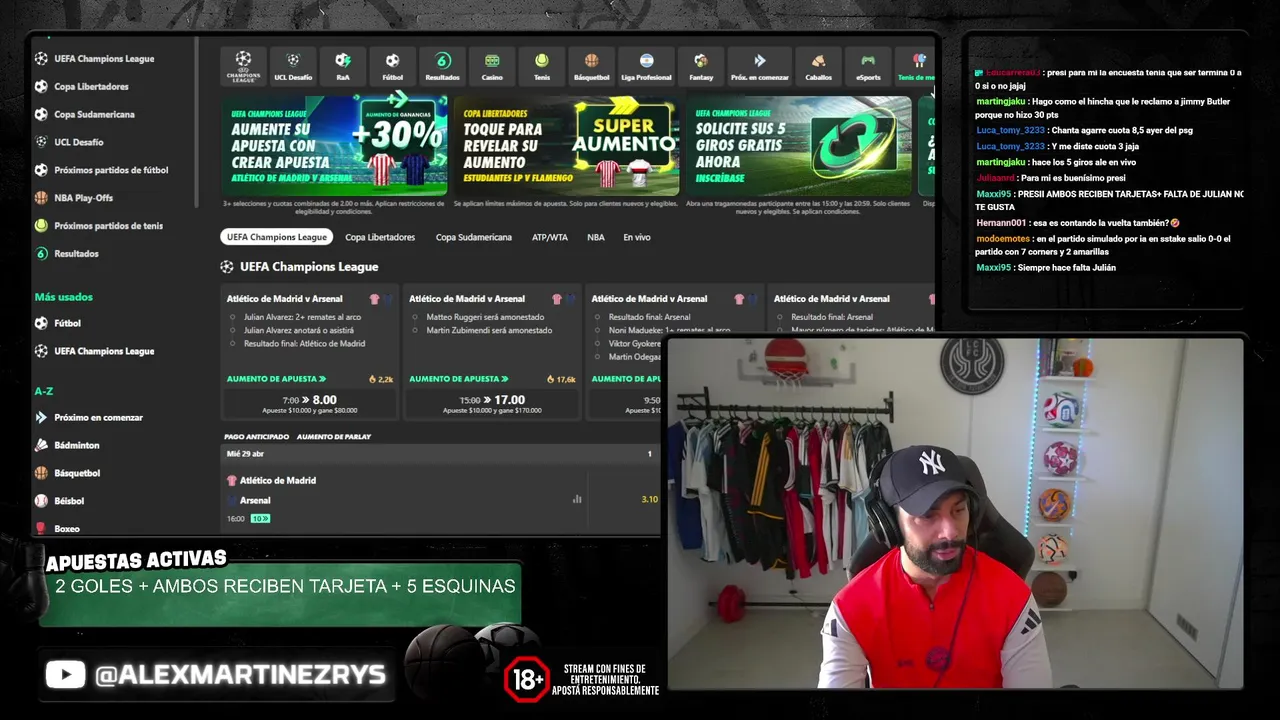
Task: Select the Julian Alvarez 2+ remates al arco pick
Action: pyautogui.click(x=303, y=317)
